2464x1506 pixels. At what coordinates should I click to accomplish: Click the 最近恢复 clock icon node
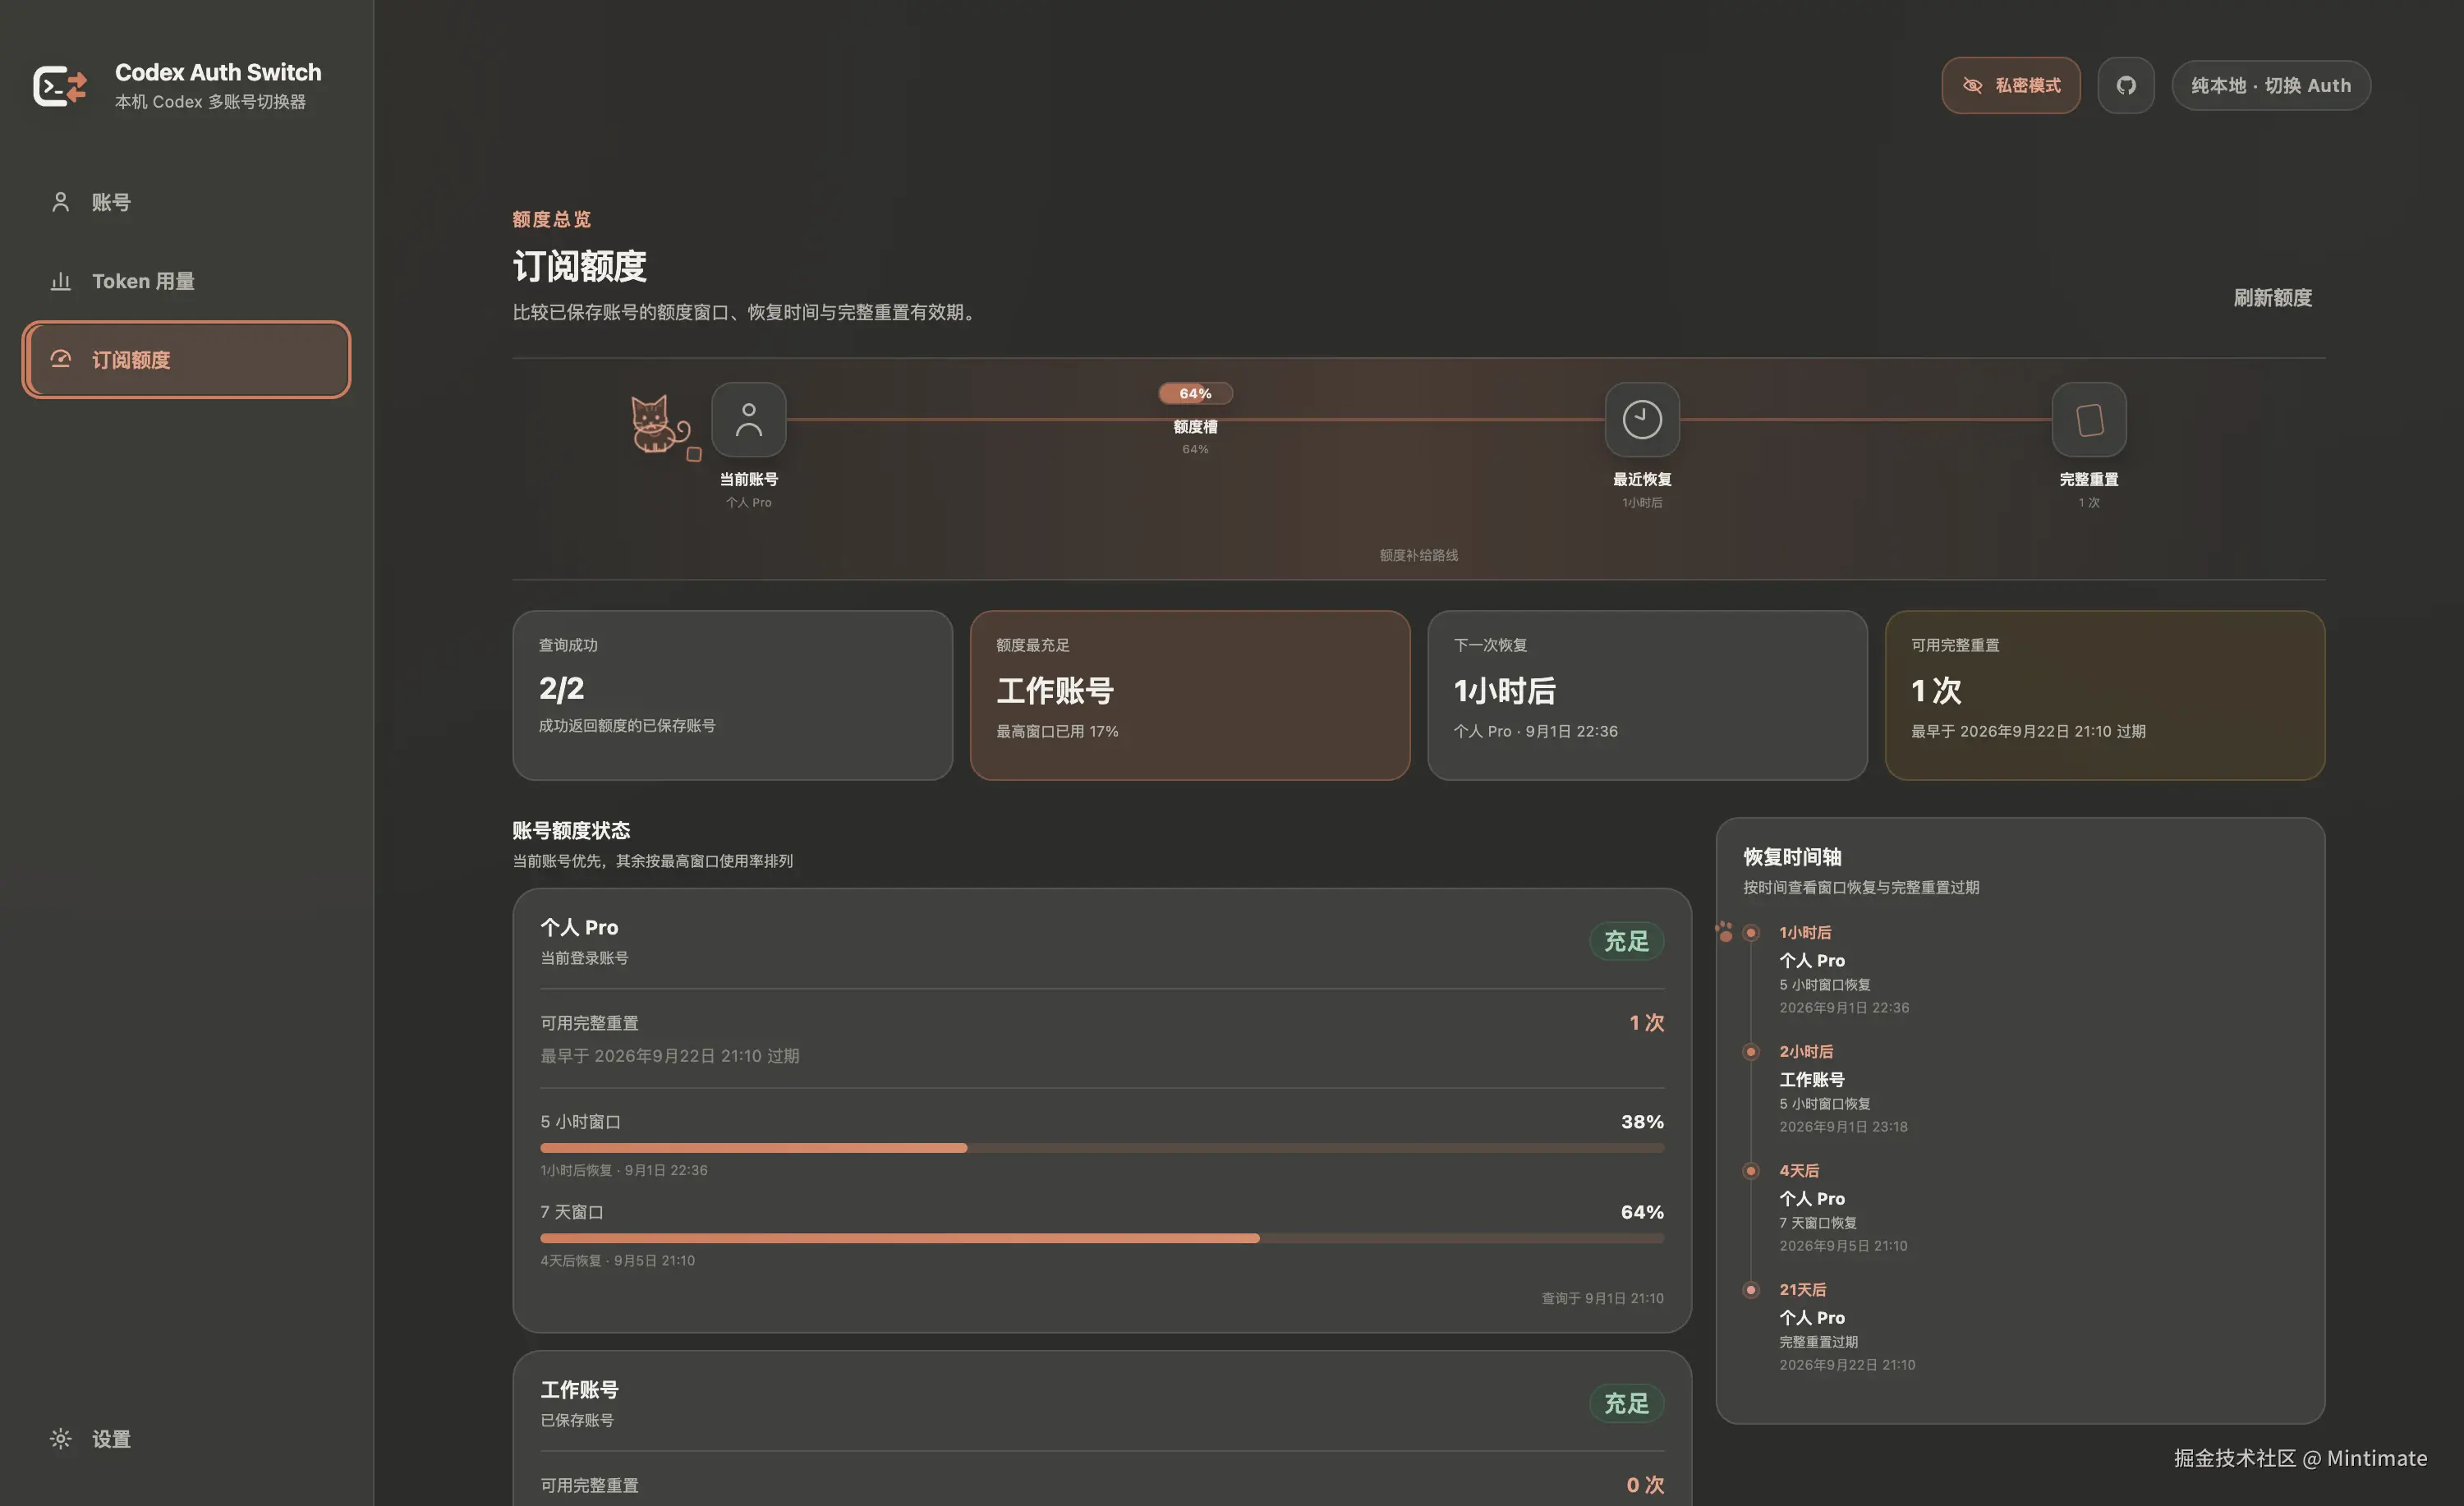(x=1642, y=419)
